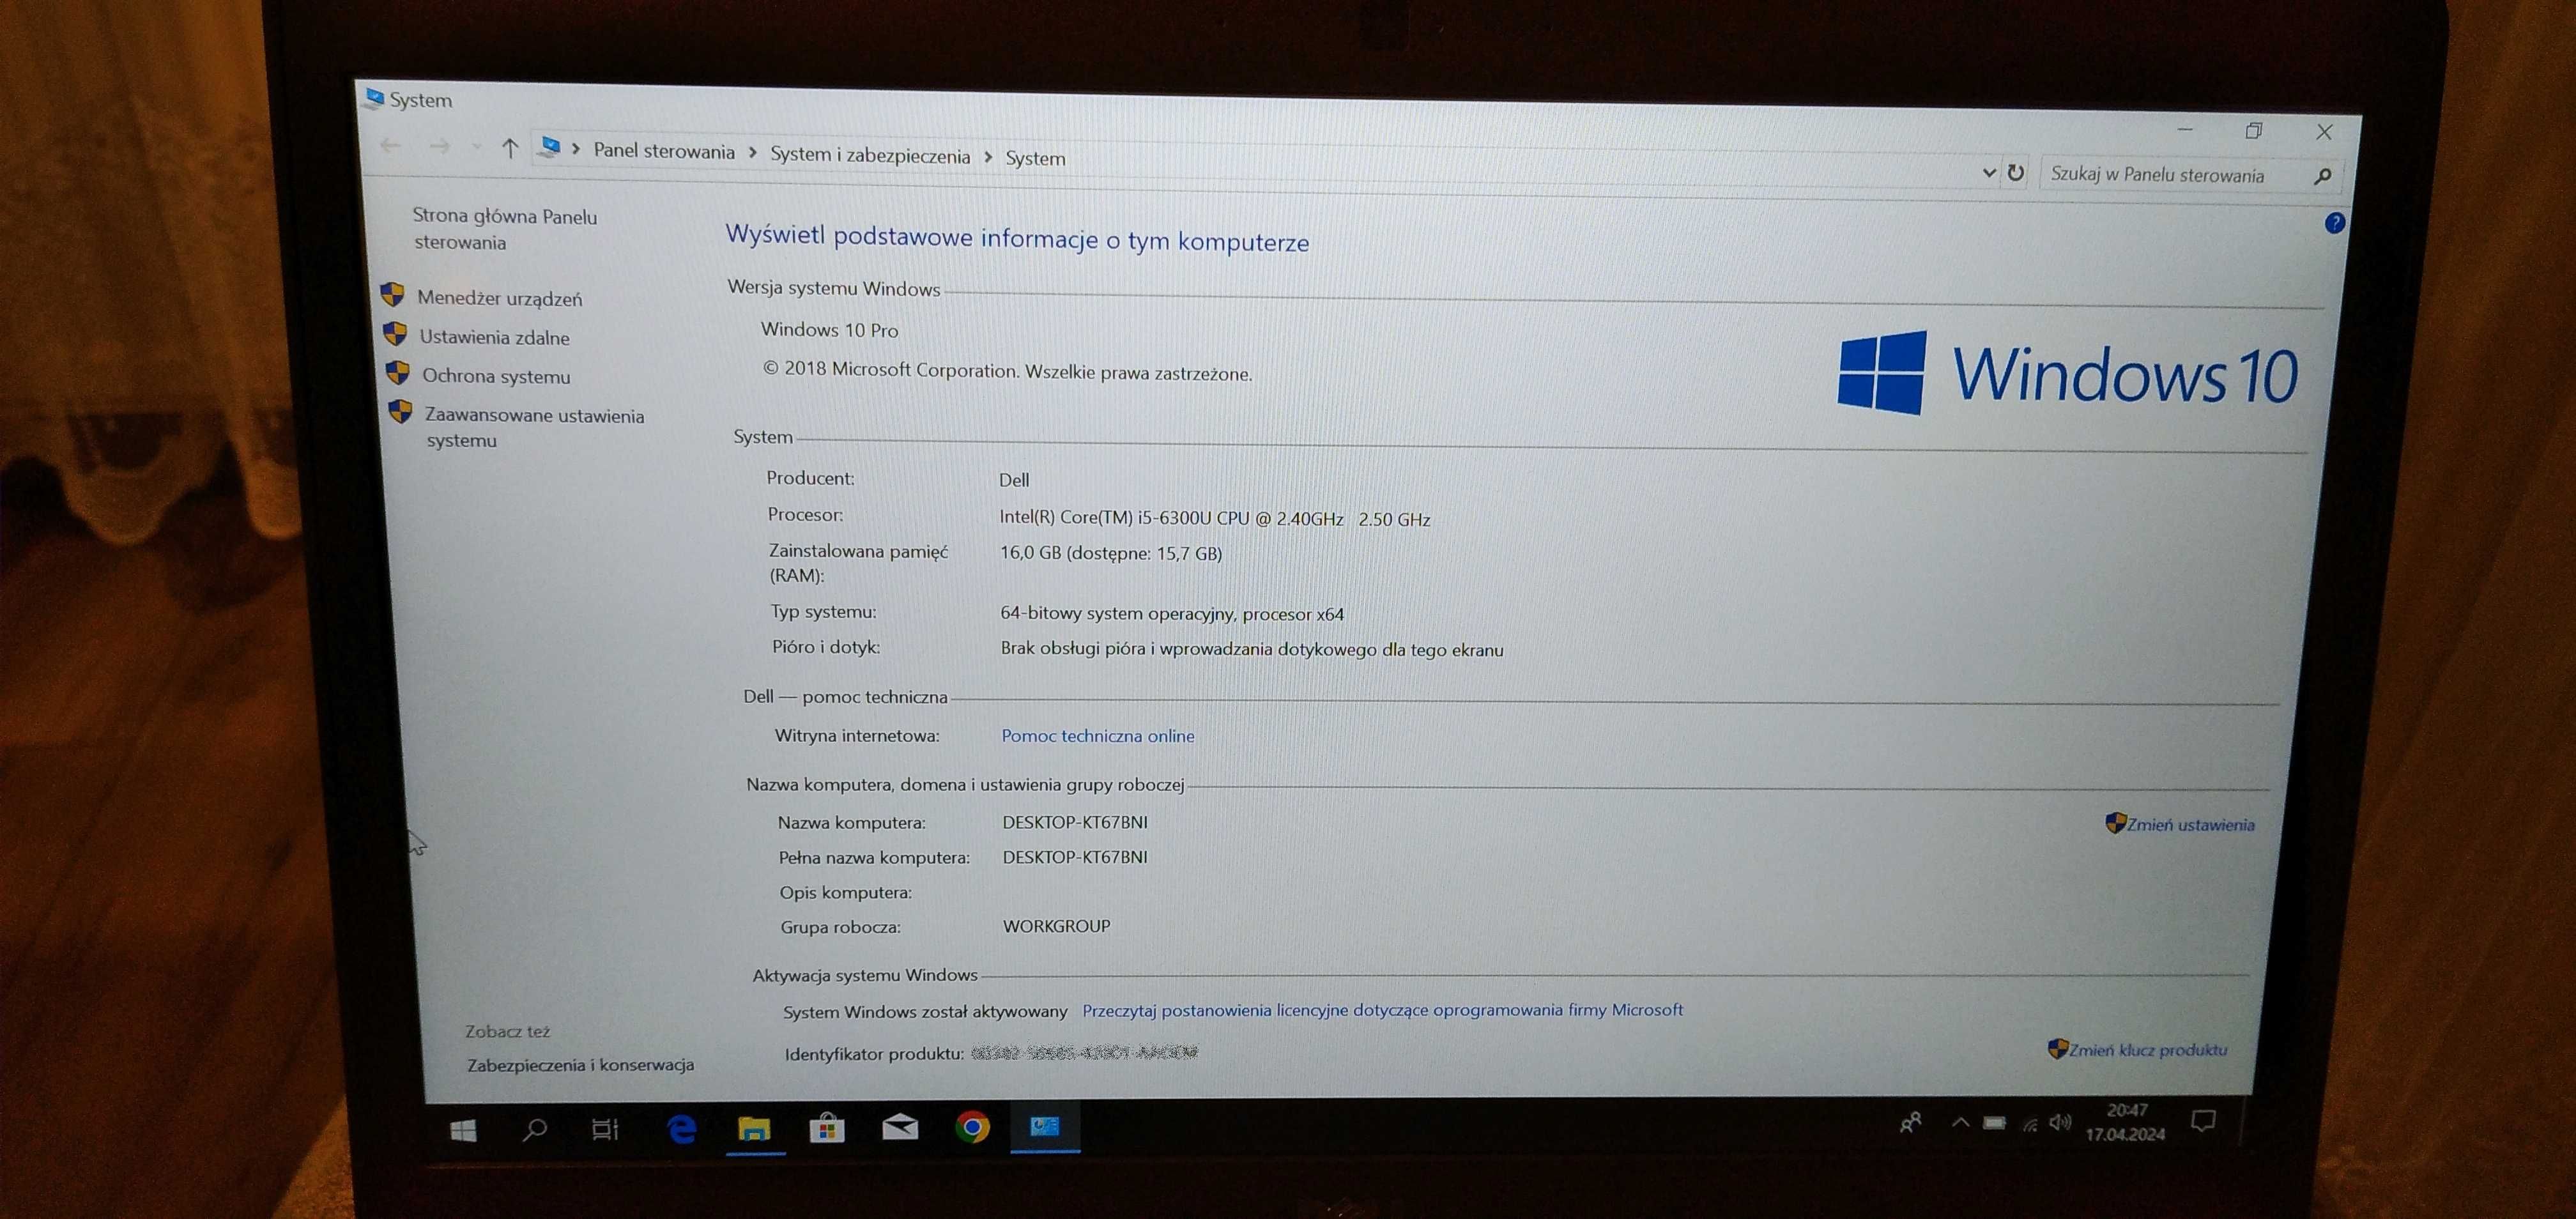The width and height of the screenshot is (2576, 1219).
Task: Click Windows 10 Pro edition text
Action: point(829,330)
